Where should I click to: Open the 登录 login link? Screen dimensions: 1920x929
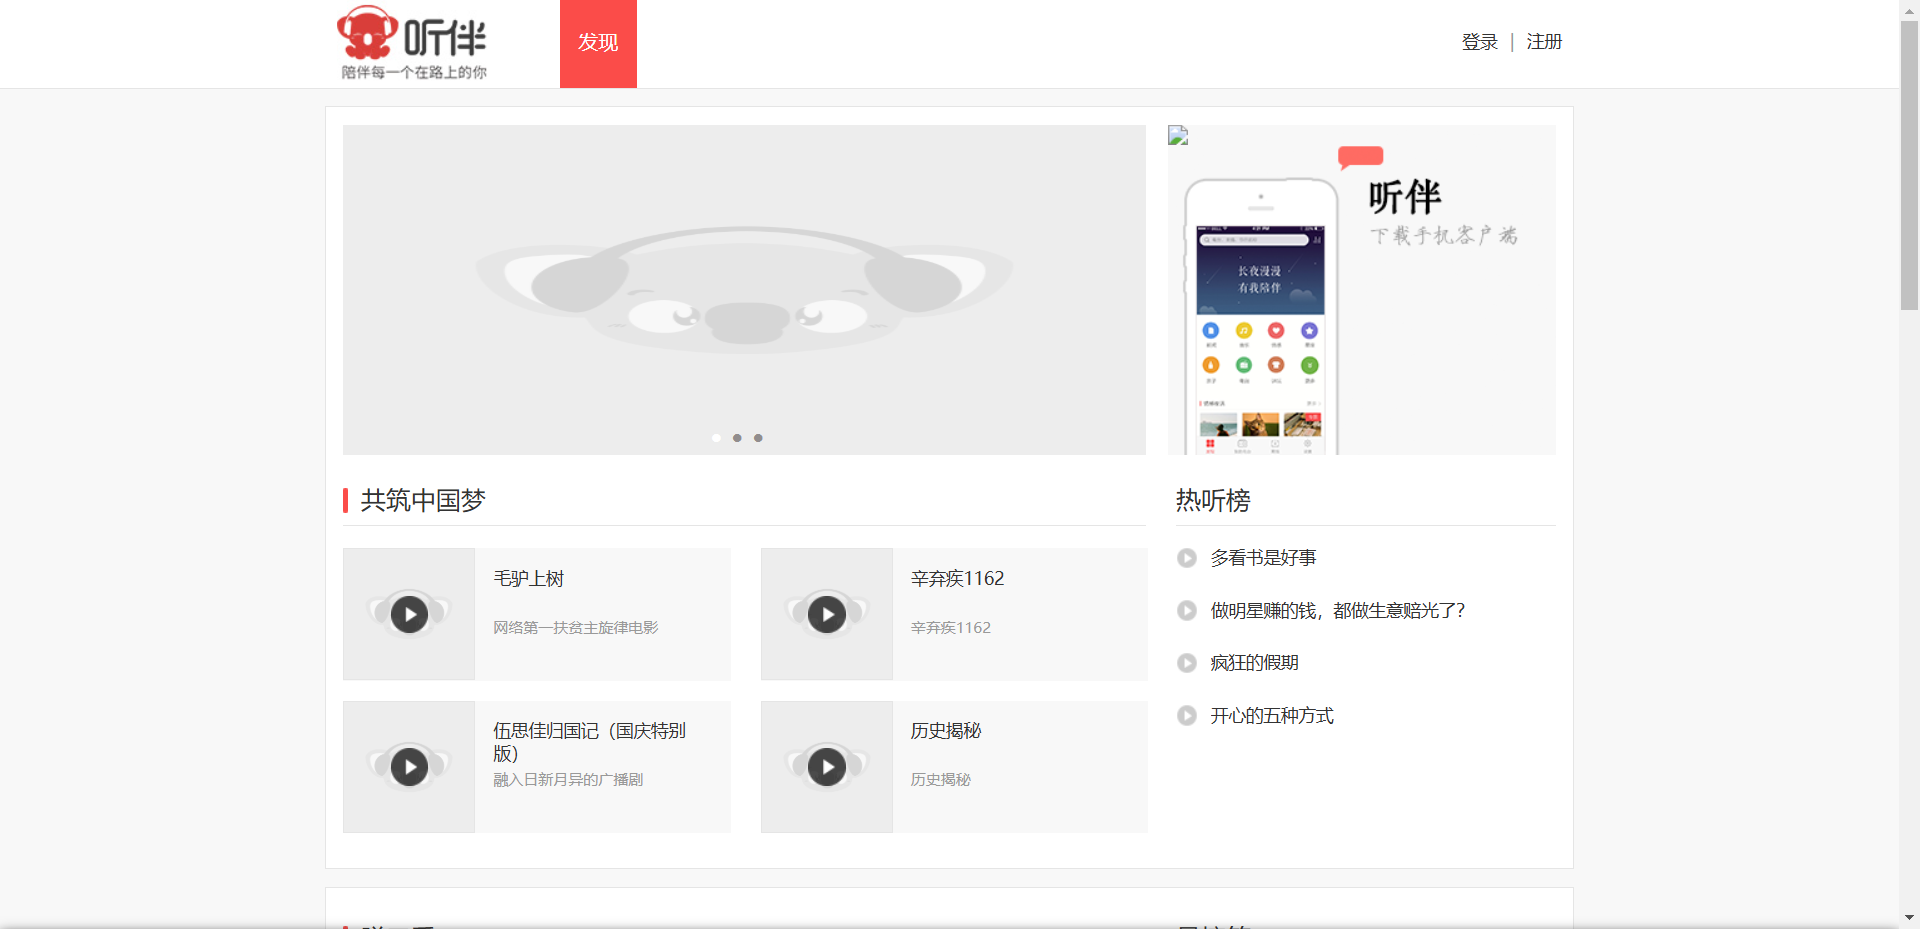point(1479,41)
